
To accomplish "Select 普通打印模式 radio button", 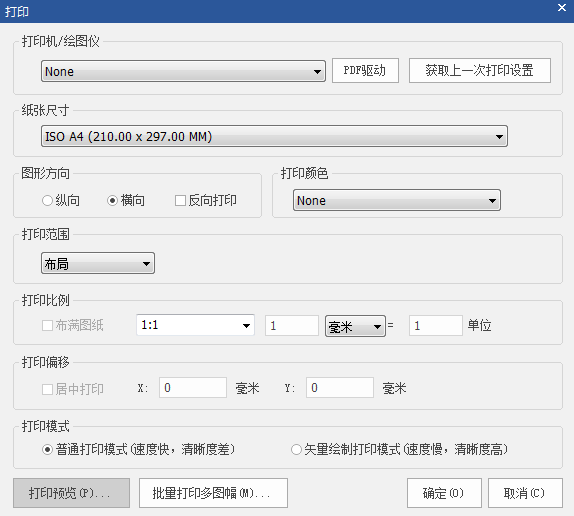I will [47, 449].
